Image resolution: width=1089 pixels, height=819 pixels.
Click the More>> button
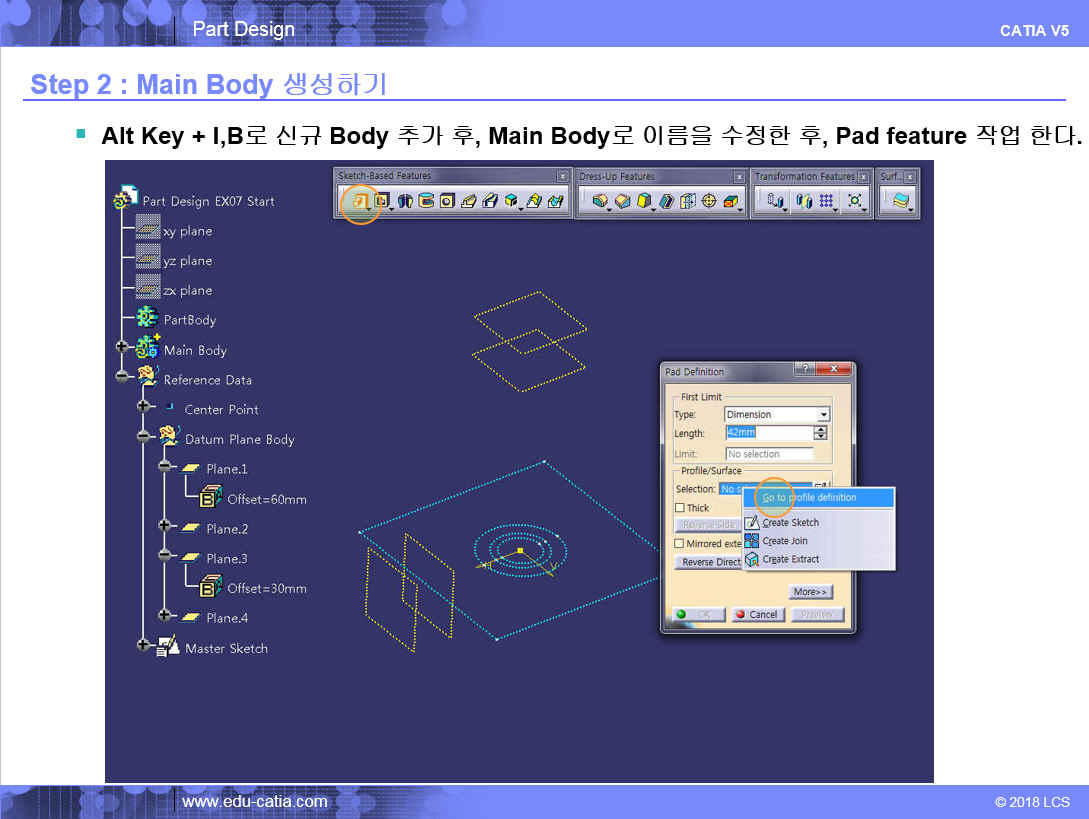click(811, 592)
